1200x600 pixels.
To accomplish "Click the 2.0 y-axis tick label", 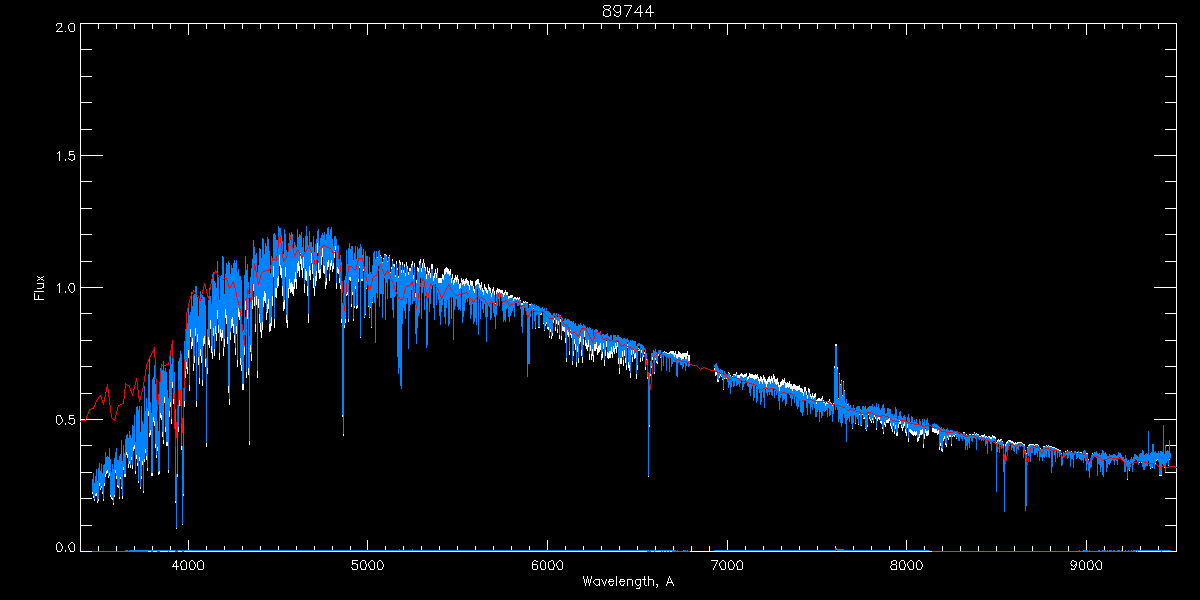I will [64, 28].
